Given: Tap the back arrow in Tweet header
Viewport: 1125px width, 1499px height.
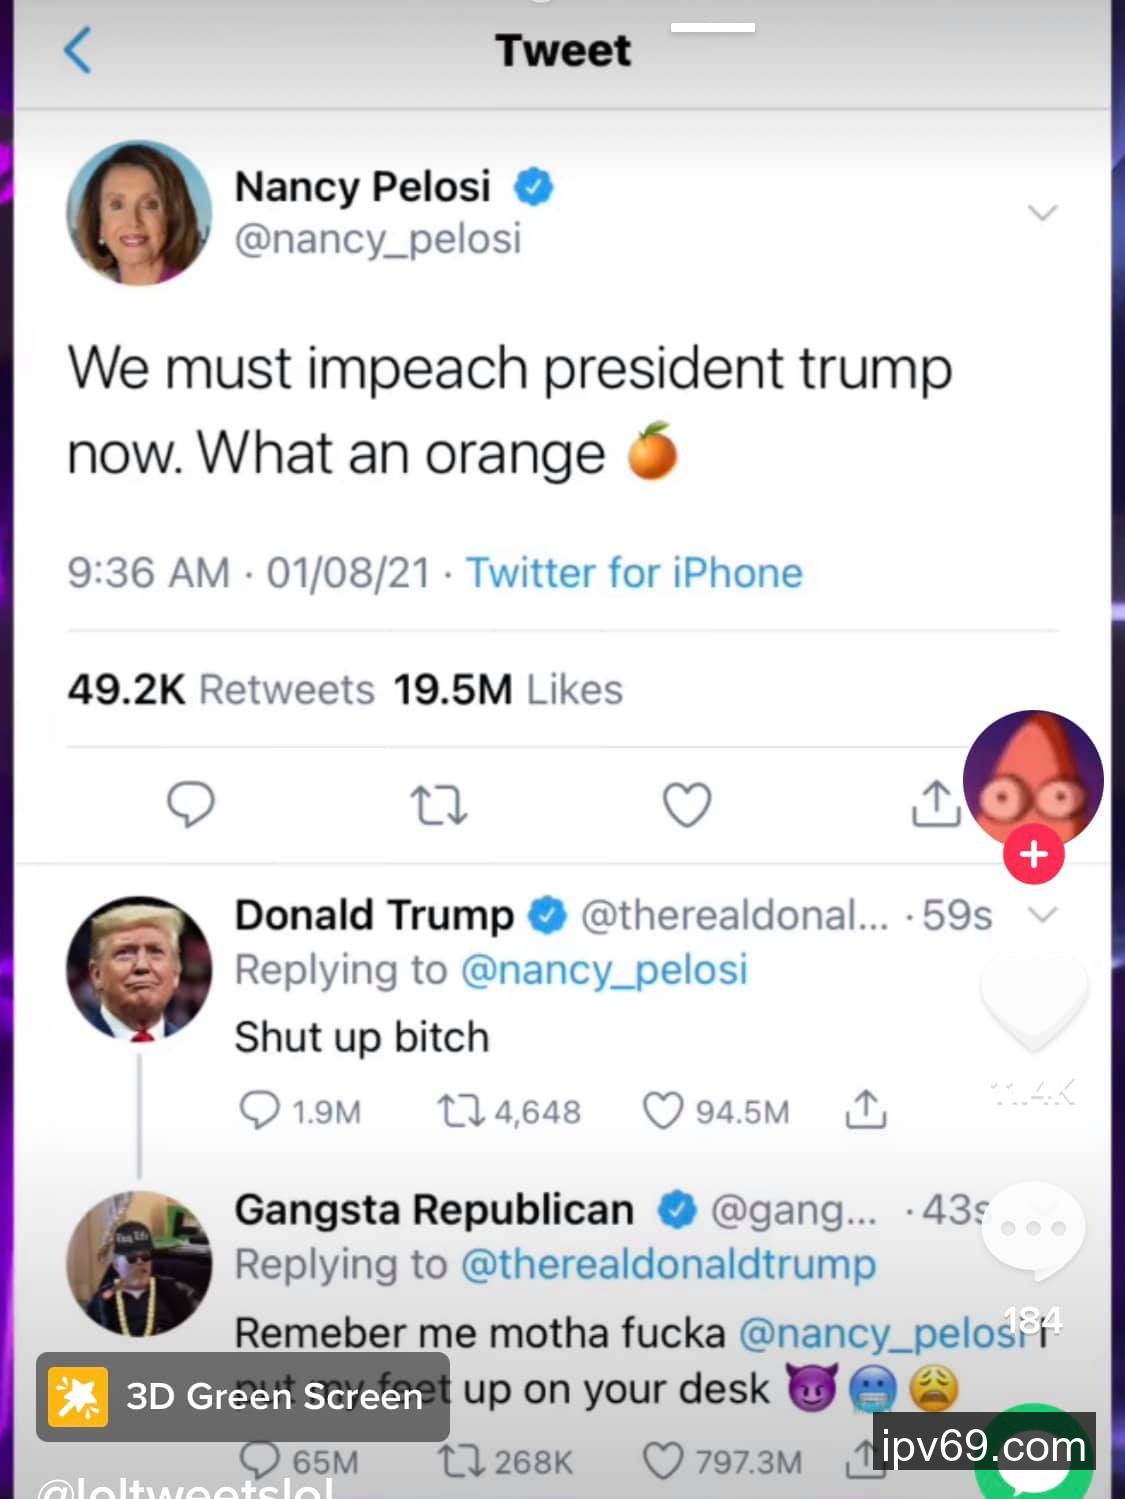Looking at the screenshot, I should (78, 51).
